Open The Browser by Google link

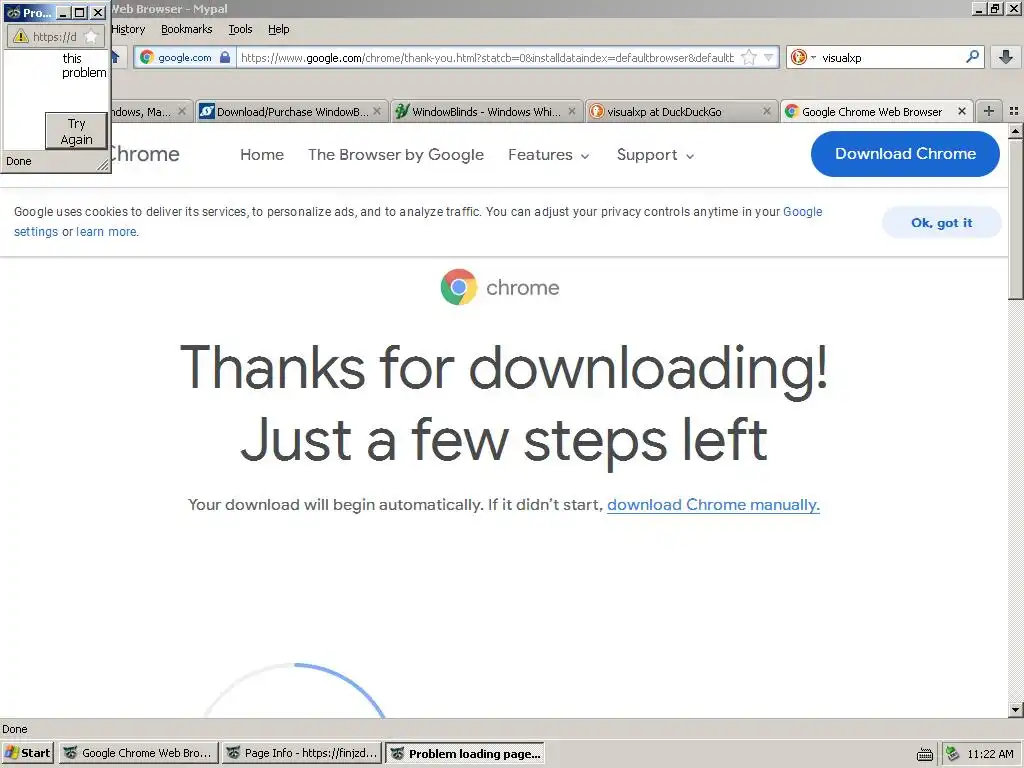(x=396, y=155)
